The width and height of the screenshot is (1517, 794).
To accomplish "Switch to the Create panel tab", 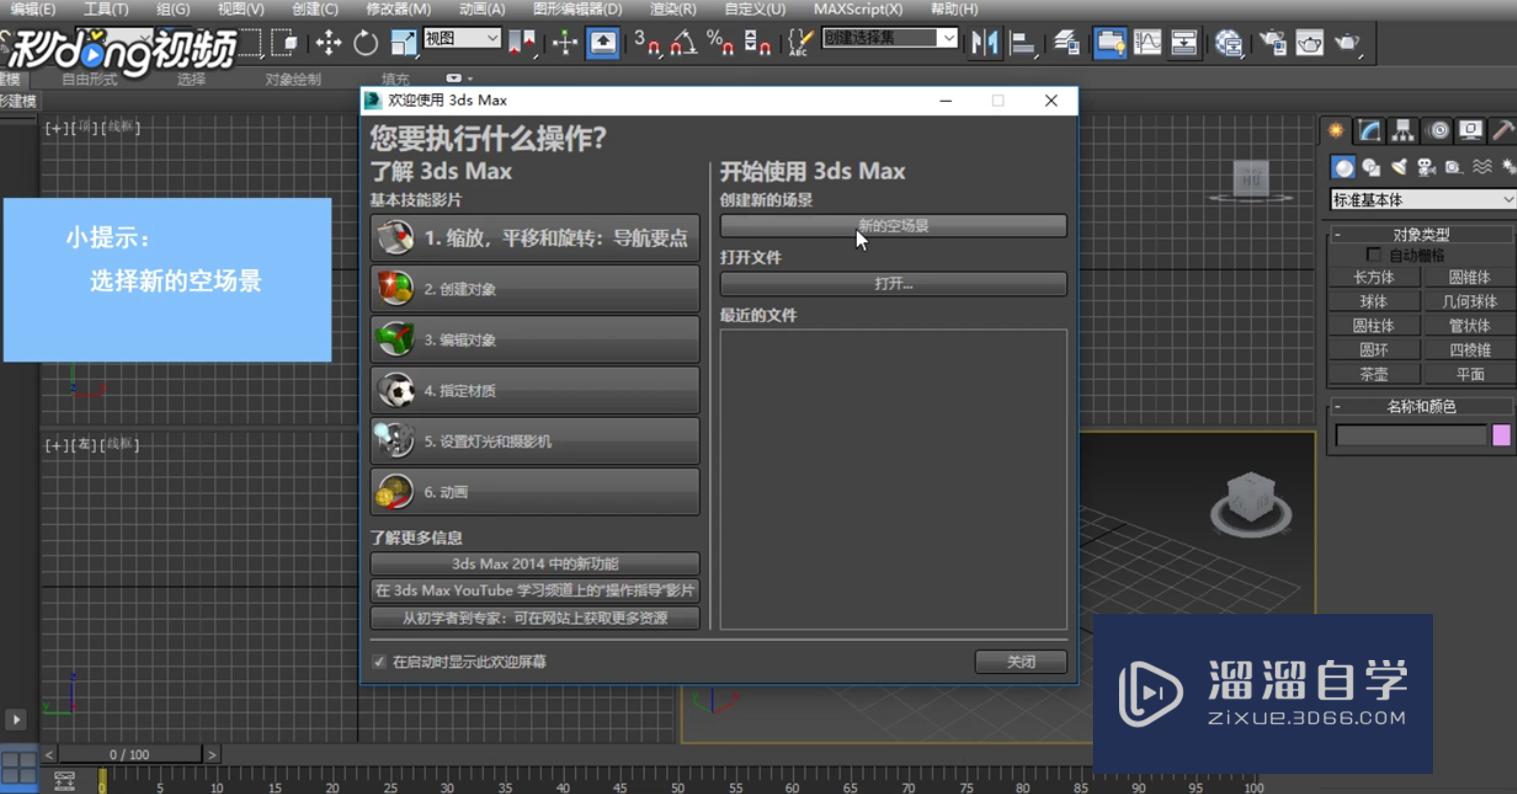I will pos(1335,130).
